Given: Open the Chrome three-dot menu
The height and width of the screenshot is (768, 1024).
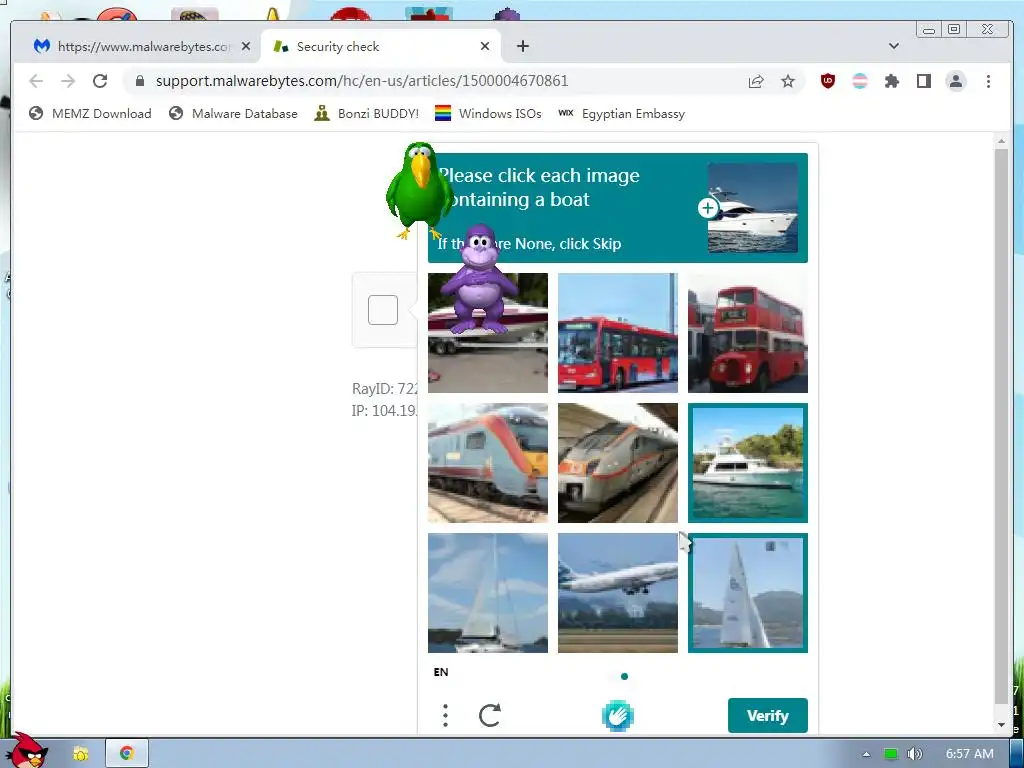Looking at the screenshot, I should pos(988,81).
